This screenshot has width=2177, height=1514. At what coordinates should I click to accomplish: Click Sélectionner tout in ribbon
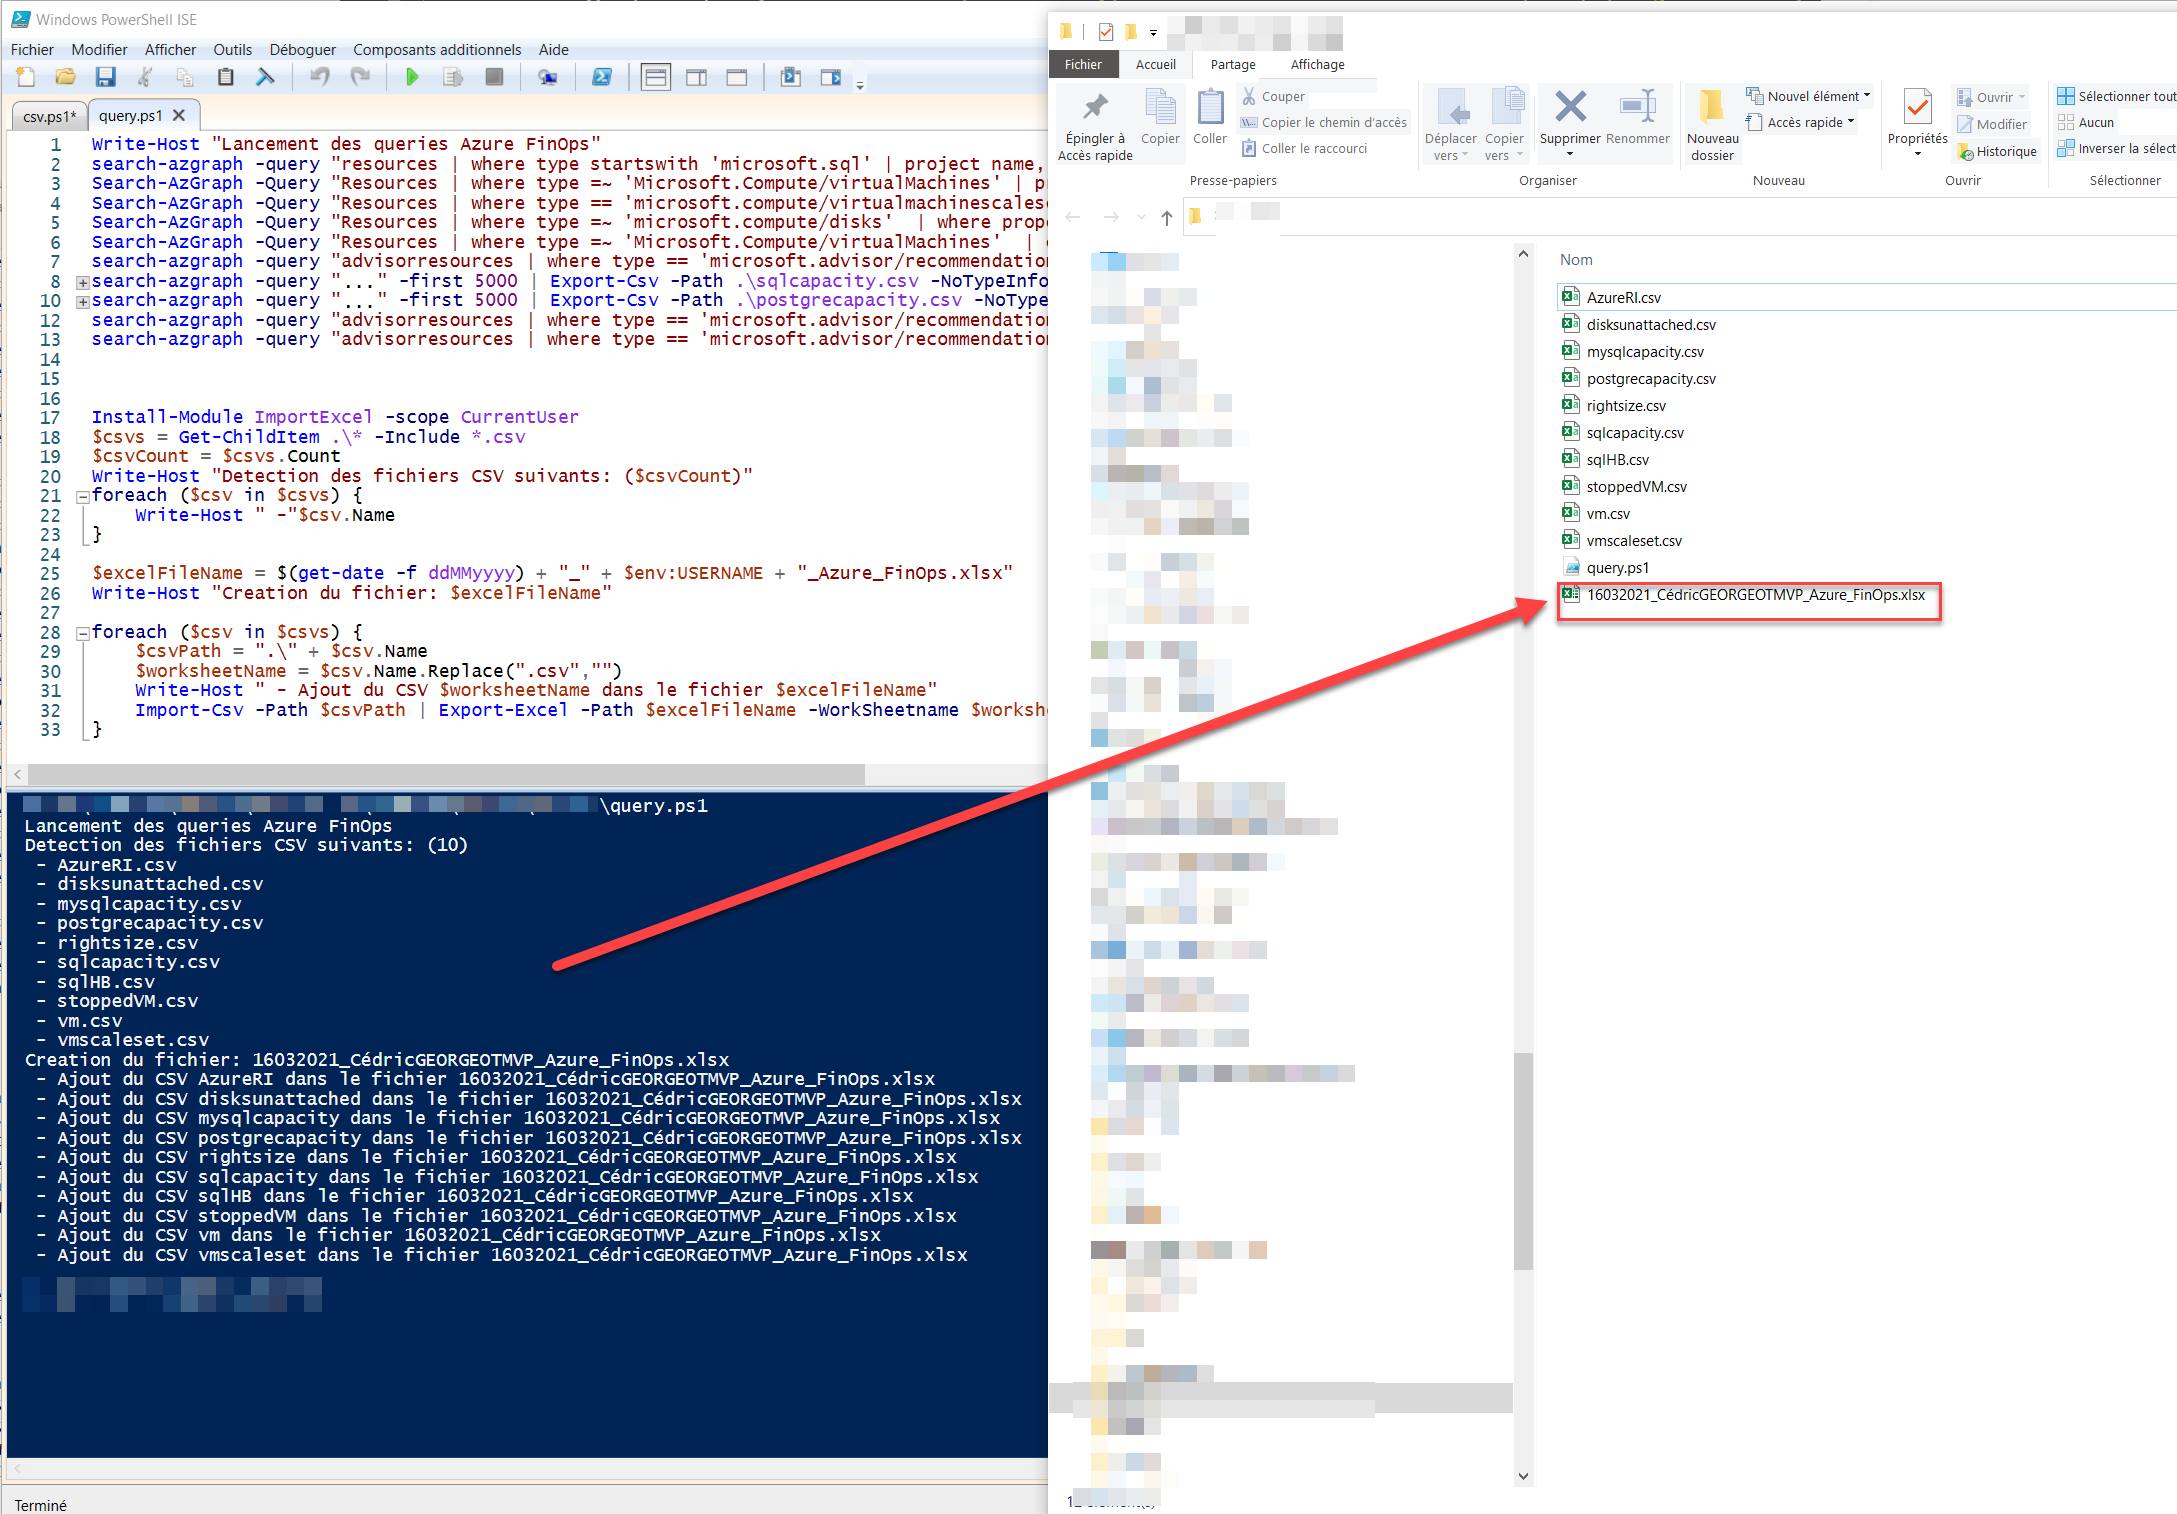2116,96
